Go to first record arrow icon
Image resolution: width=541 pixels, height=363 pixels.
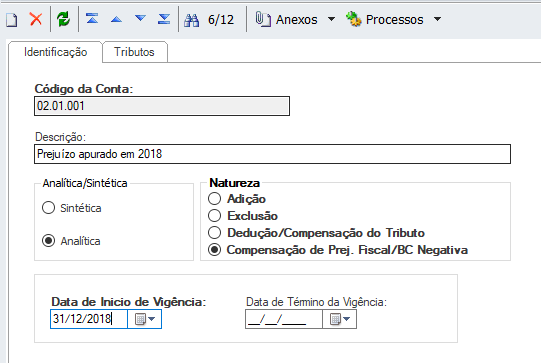tap(92, 19)
